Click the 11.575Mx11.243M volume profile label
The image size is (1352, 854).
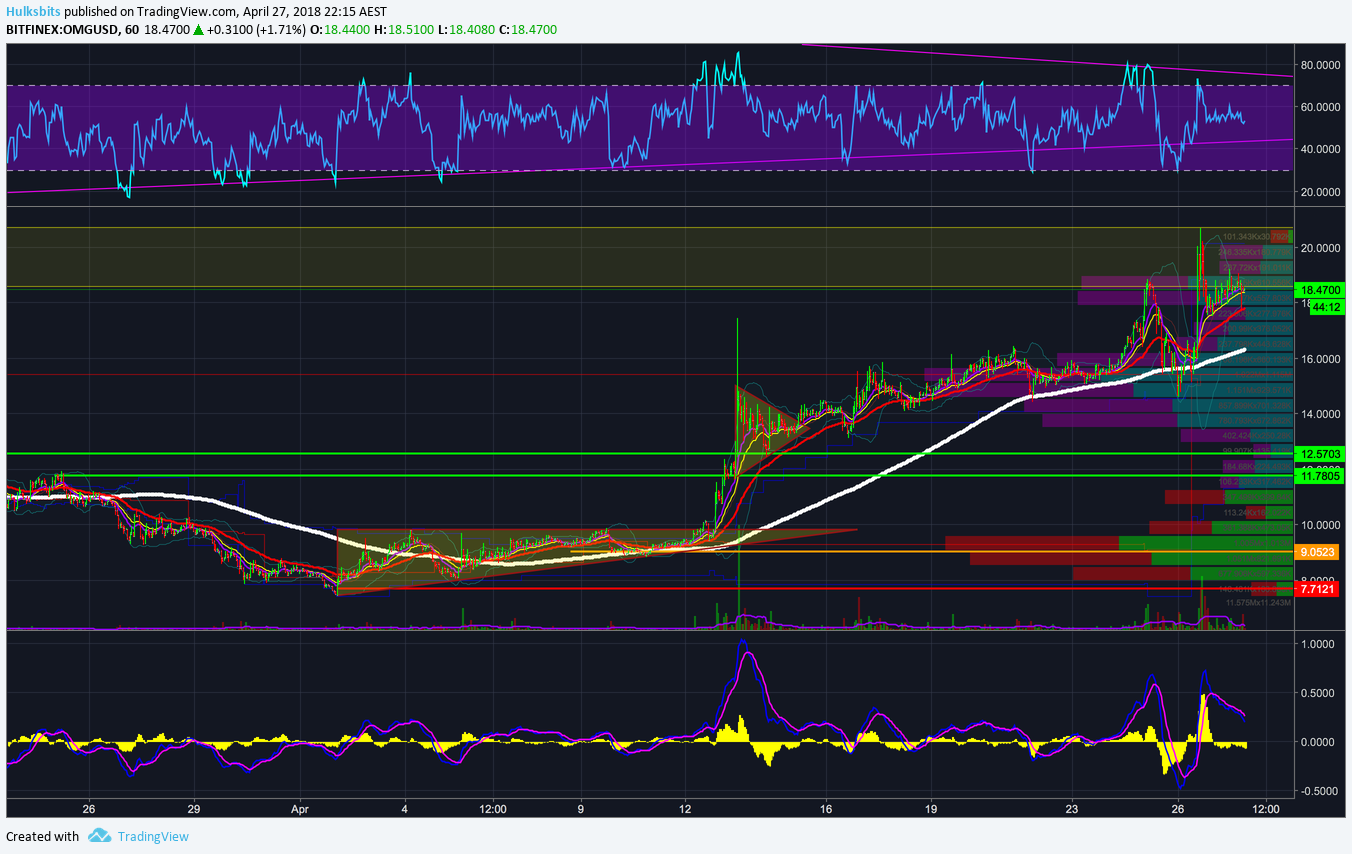pyautogui.click(x=1256, y=602)
